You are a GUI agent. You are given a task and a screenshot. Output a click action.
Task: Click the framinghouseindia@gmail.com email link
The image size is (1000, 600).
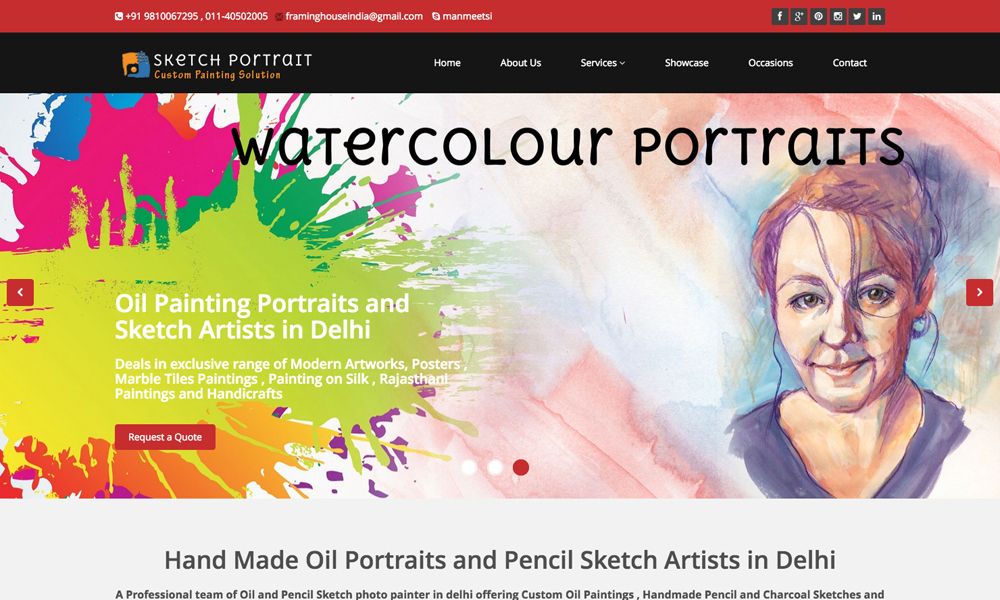[x=354, y=17]
